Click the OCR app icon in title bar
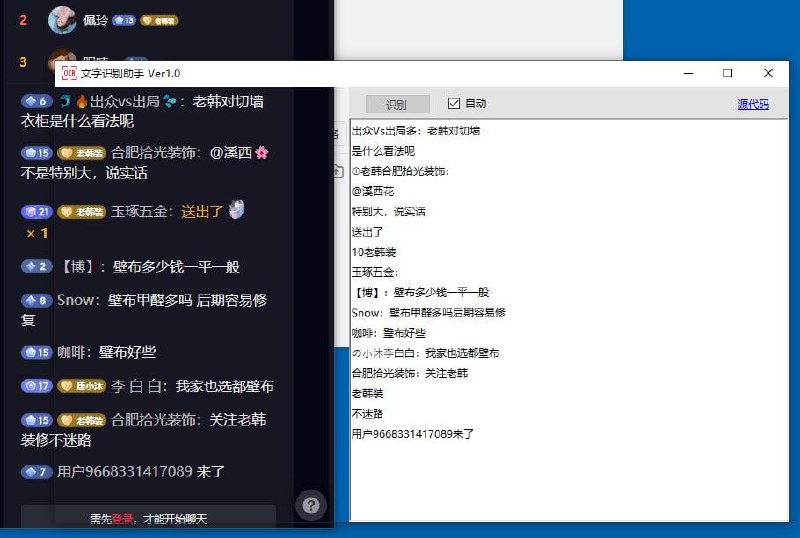The image size is (800, 538). click(x=69, y=73)
